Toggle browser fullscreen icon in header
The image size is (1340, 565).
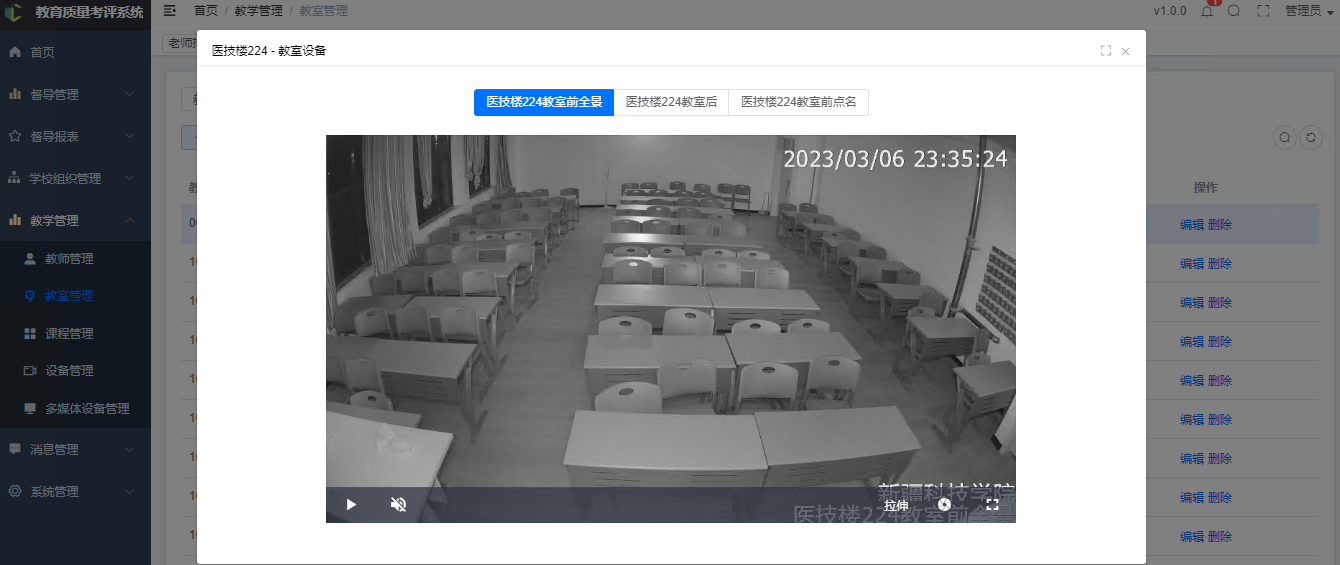tap(1263, 11)
